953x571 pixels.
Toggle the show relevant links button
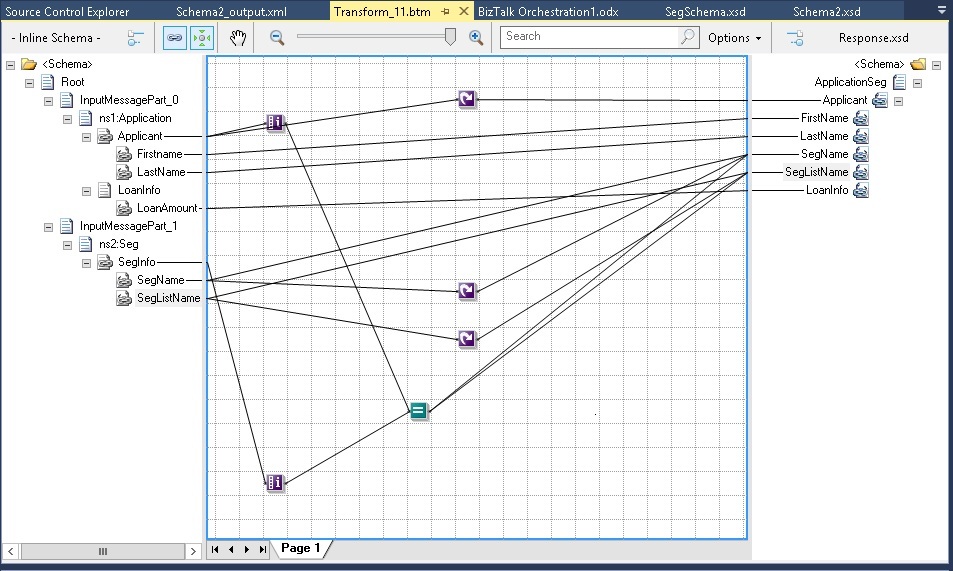(174, 38)
